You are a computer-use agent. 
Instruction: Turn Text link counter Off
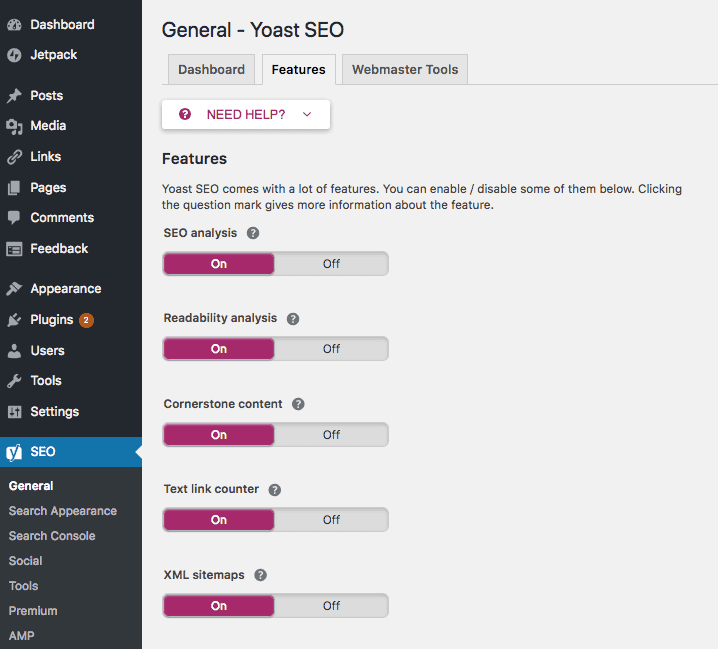pyautogui.click(x=331, y=520)
